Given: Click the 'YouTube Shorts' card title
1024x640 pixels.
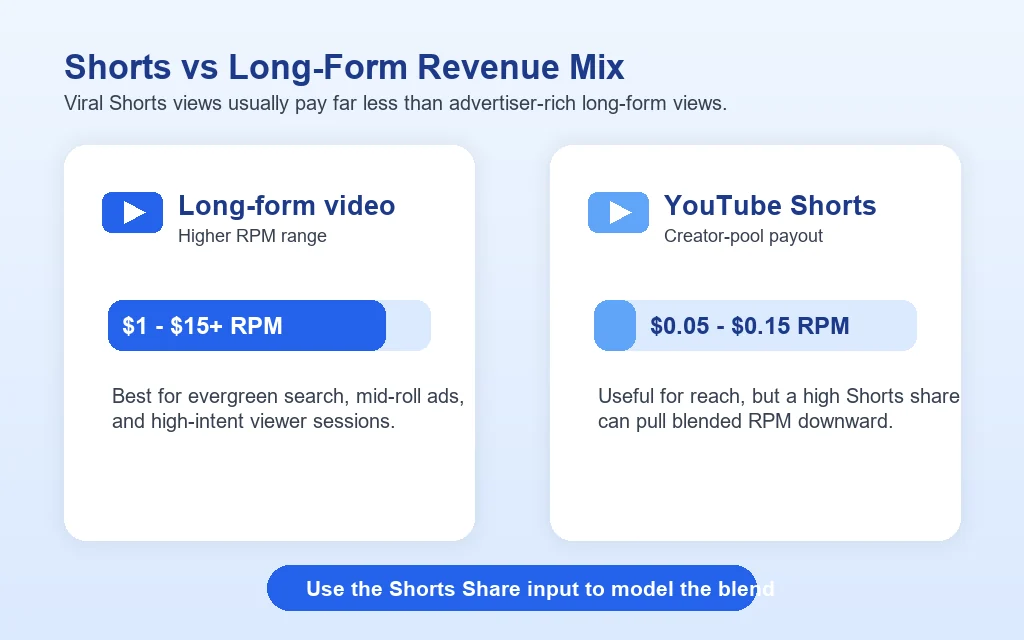Looking at the screenshot, I should 770,205.
